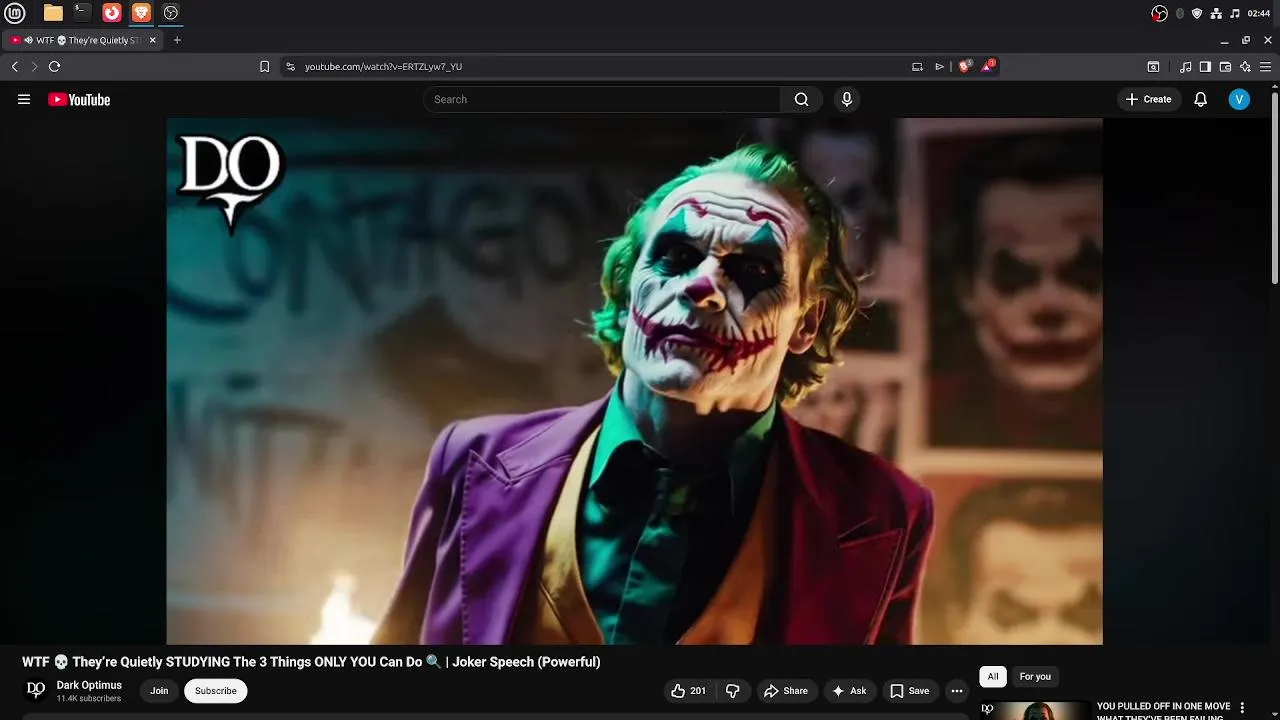
Task: Select the All filter chip
Action: point(993,677)
